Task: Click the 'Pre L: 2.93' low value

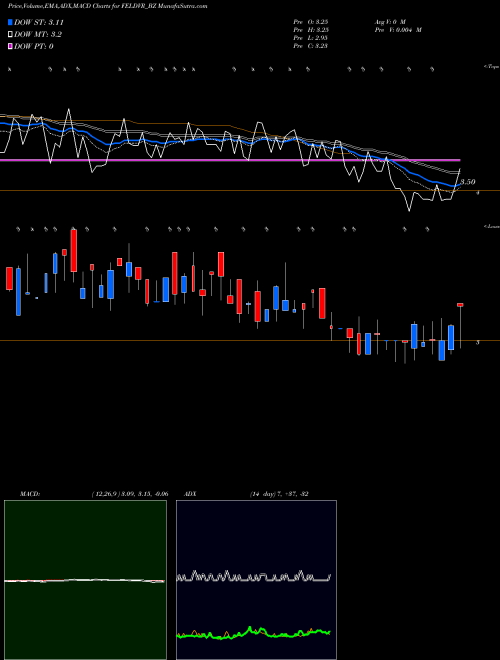Action: (x=311, y=38)
